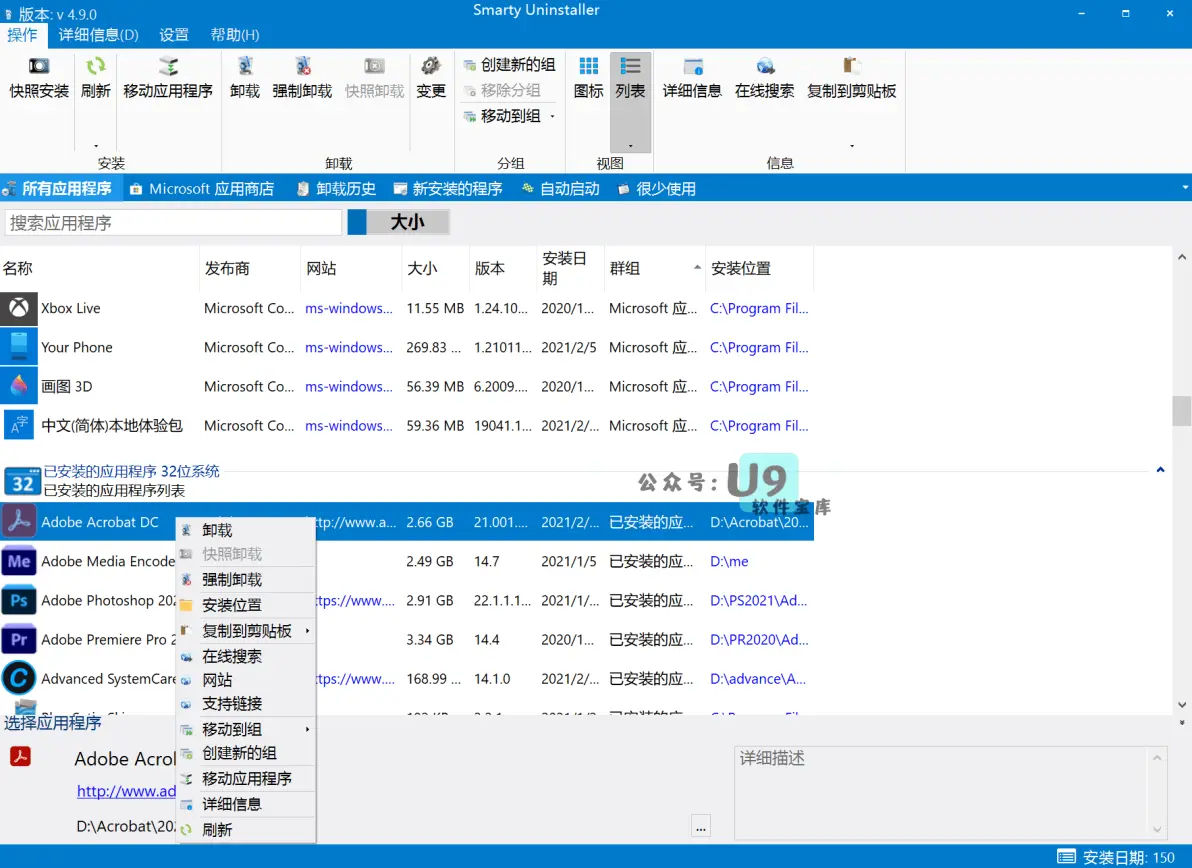Screen dimensions: 1192x868
Task: Open the dropdown arrow under 复制到剪贴板
Action: click(x=851, y=146)
